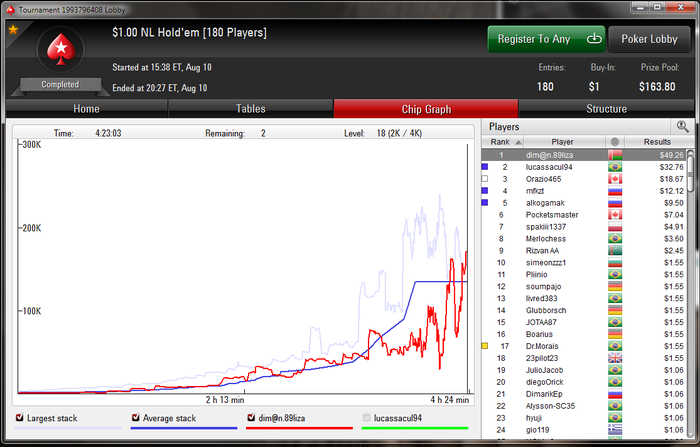Click the Bulgarian flag beside simeonzzz1

pyautogui.click(x=615, y=263)
